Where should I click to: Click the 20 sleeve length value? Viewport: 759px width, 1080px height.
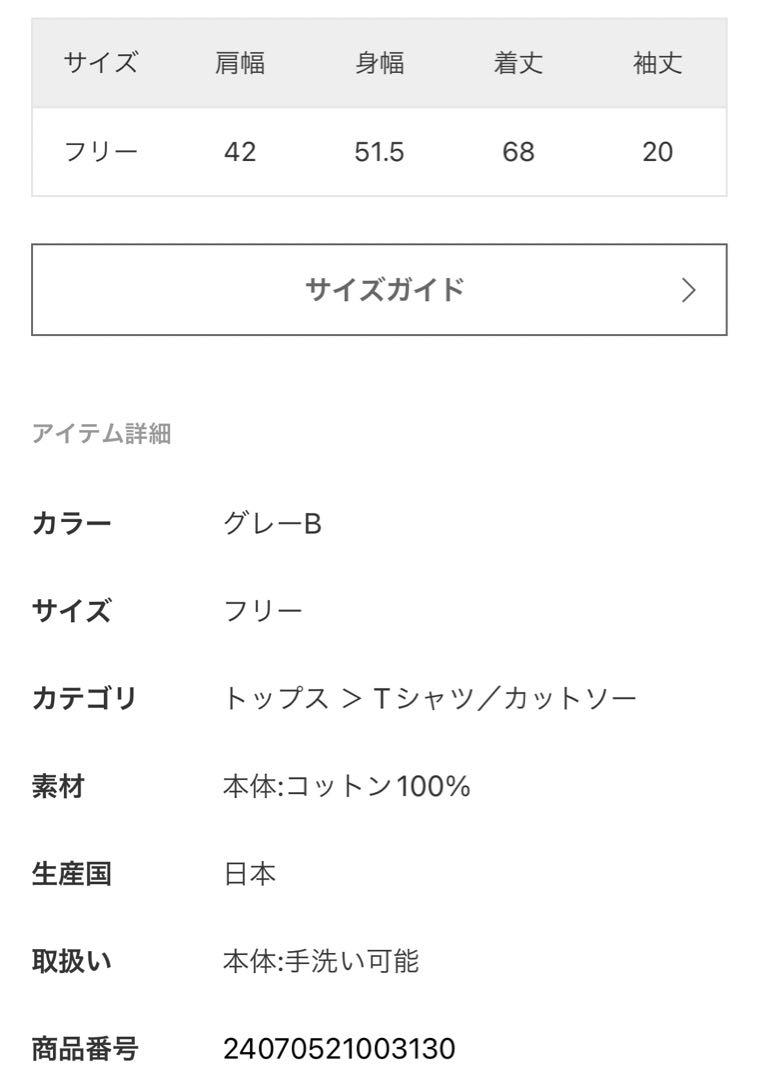pyautogui.click(x=657, y=152)
